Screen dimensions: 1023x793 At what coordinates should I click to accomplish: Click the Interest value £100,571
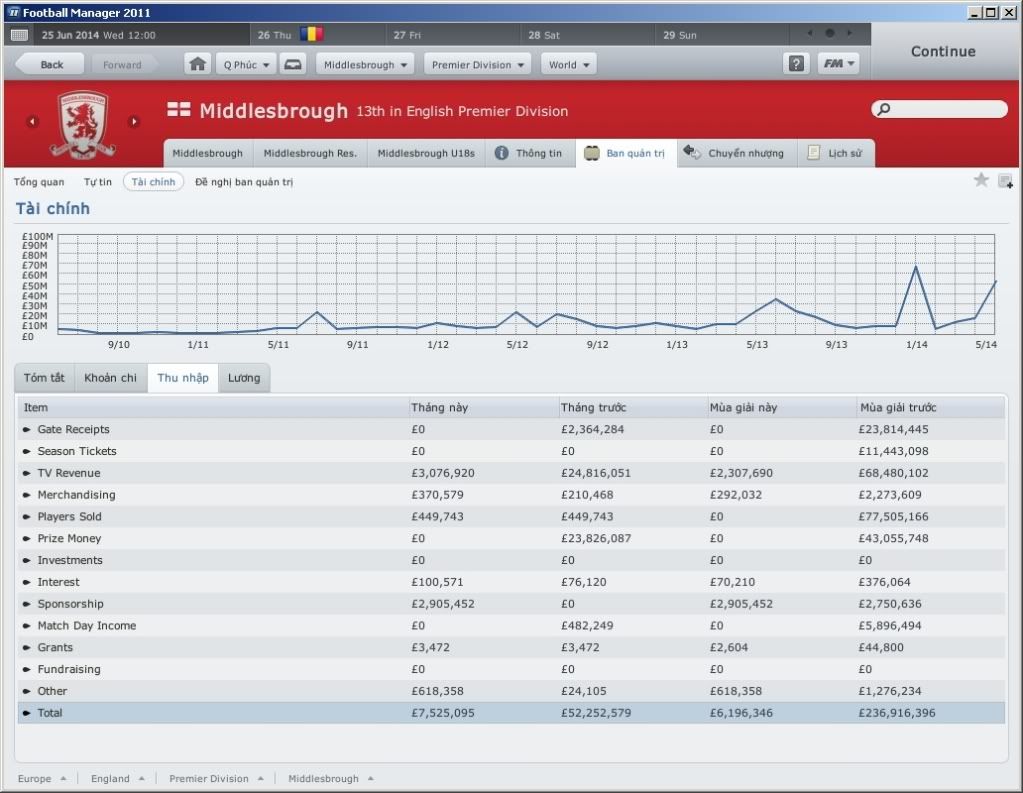click(437, 582)
